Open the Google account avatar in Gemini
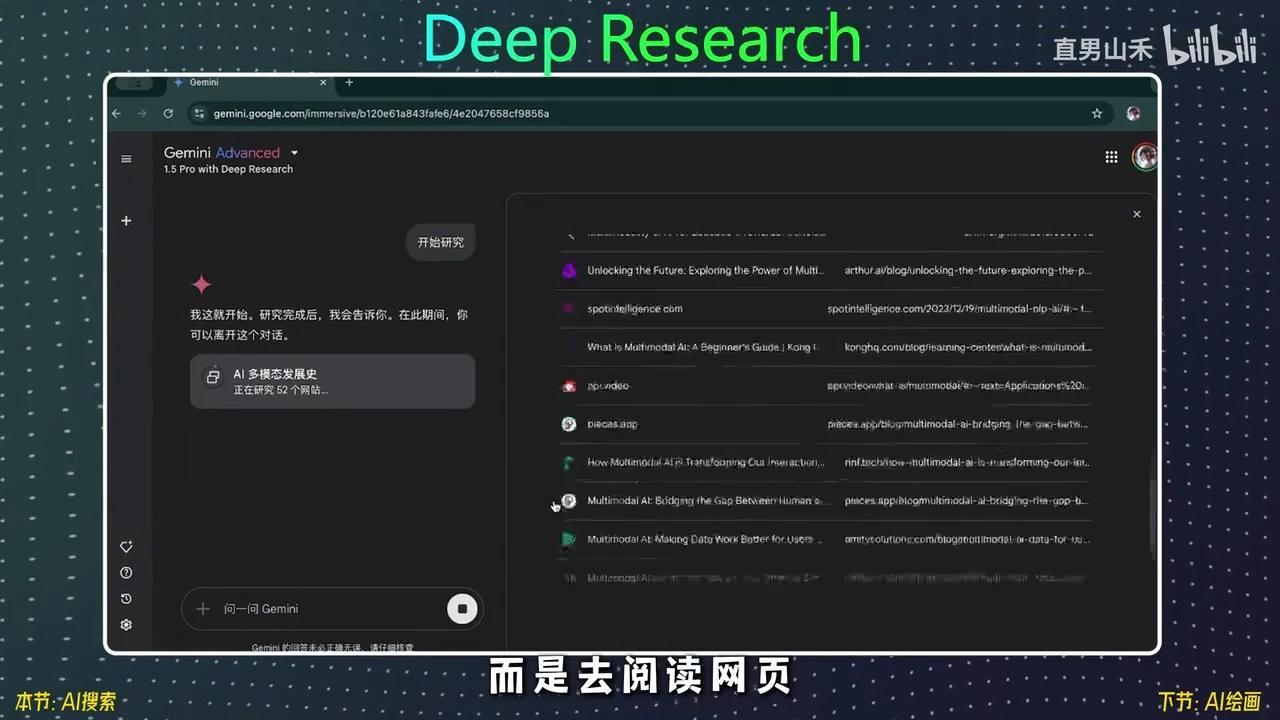 point(1145,156)
